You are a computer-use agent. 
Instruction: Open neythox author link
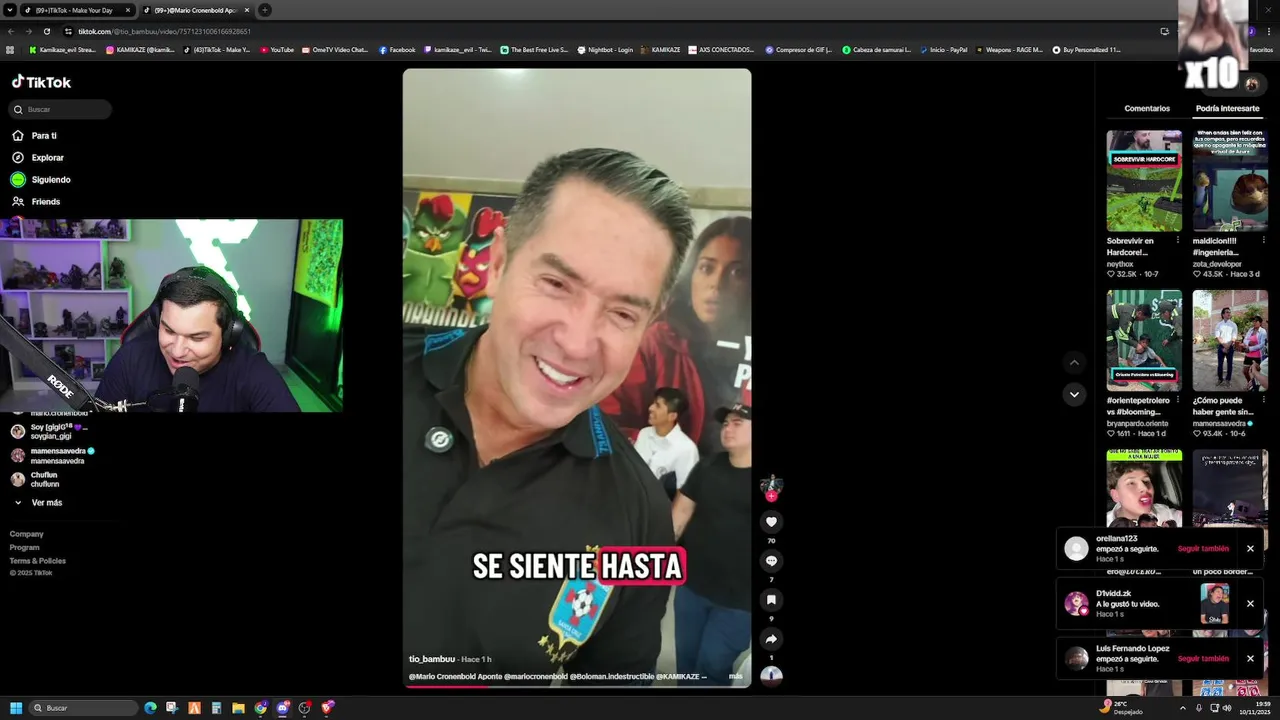1120,264
